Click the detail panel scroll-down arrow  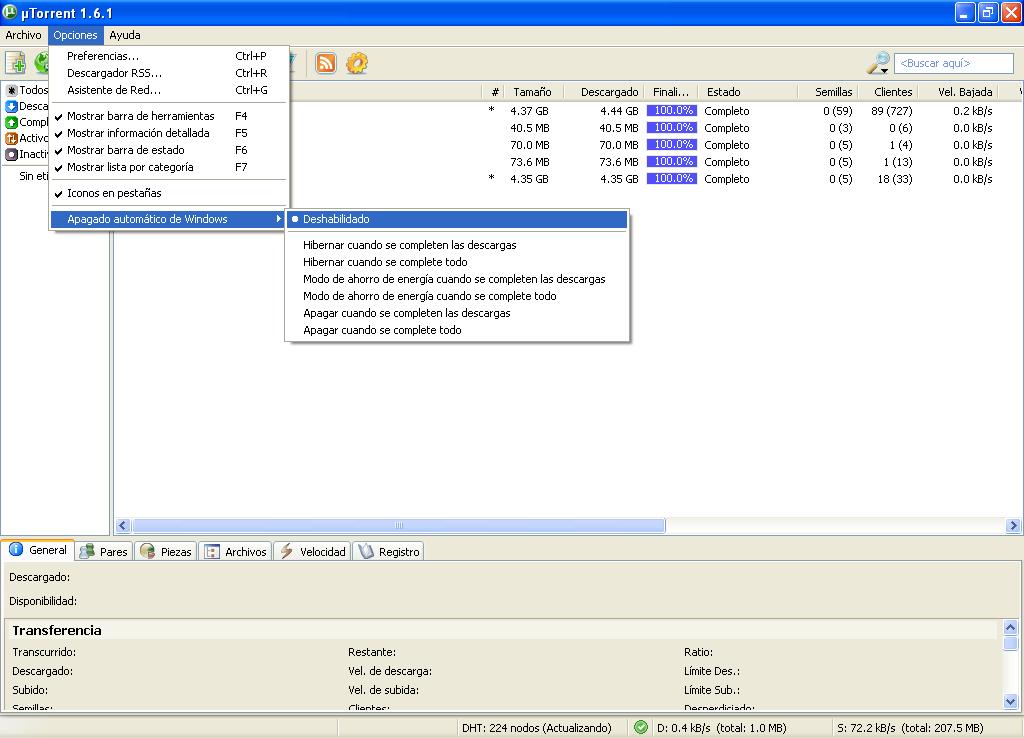click(1010, 701)
